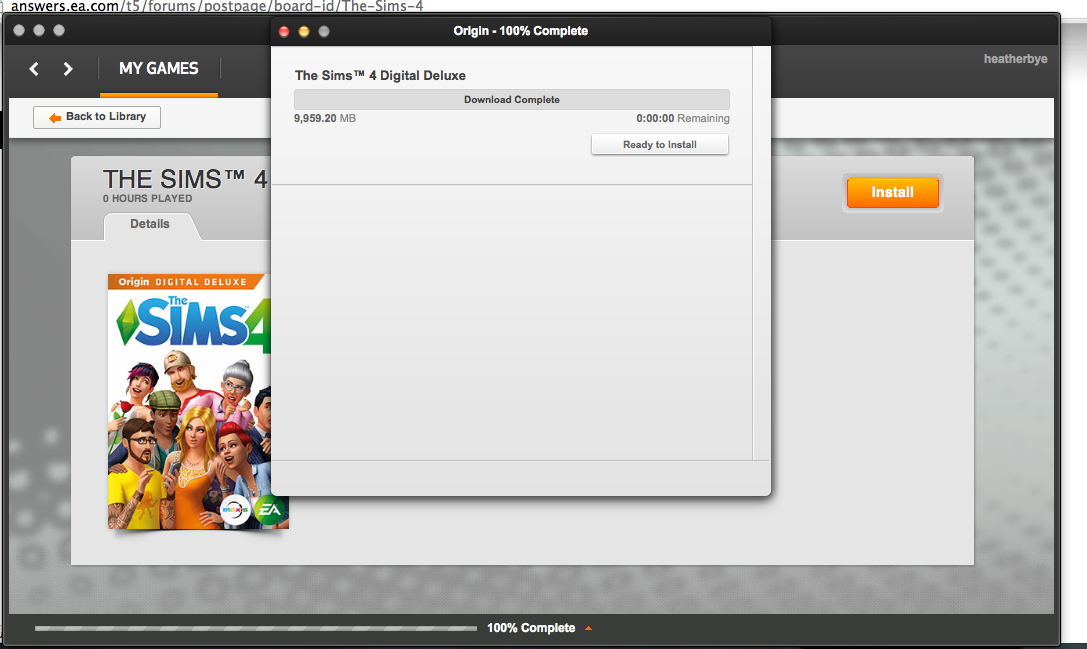Image resolution: width=1087 pixels, height=649 pixels.
Task: Select the Details tab
Action: click(x=150, y=225)
